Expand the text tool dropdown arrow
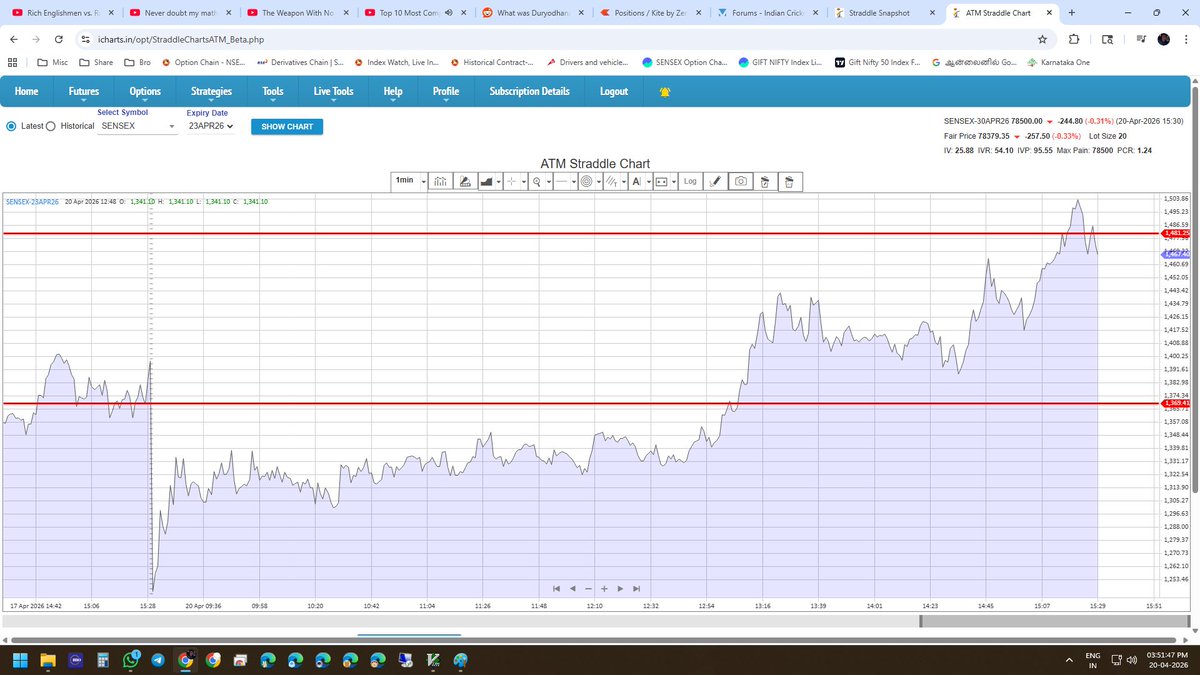This screenshot has width=1200, height=675. 648,181
